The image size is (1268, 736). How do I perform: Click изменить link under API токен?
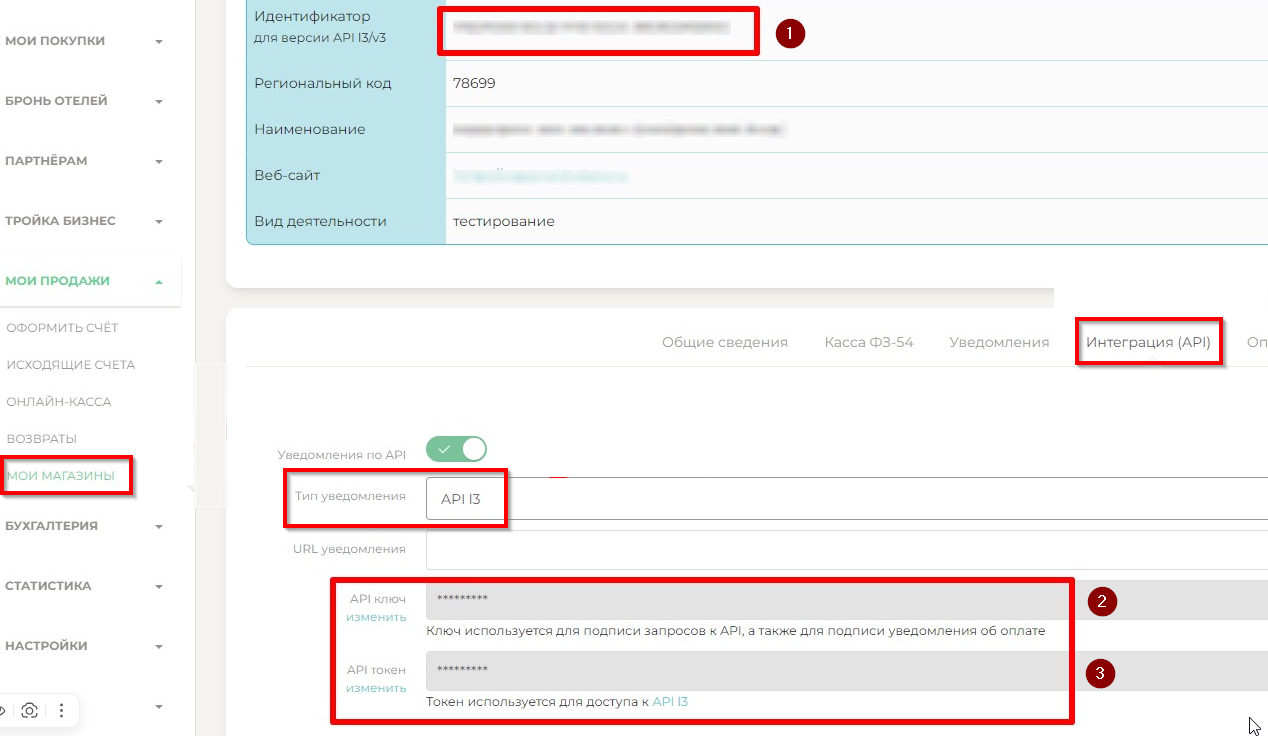(x=376, y=688)
